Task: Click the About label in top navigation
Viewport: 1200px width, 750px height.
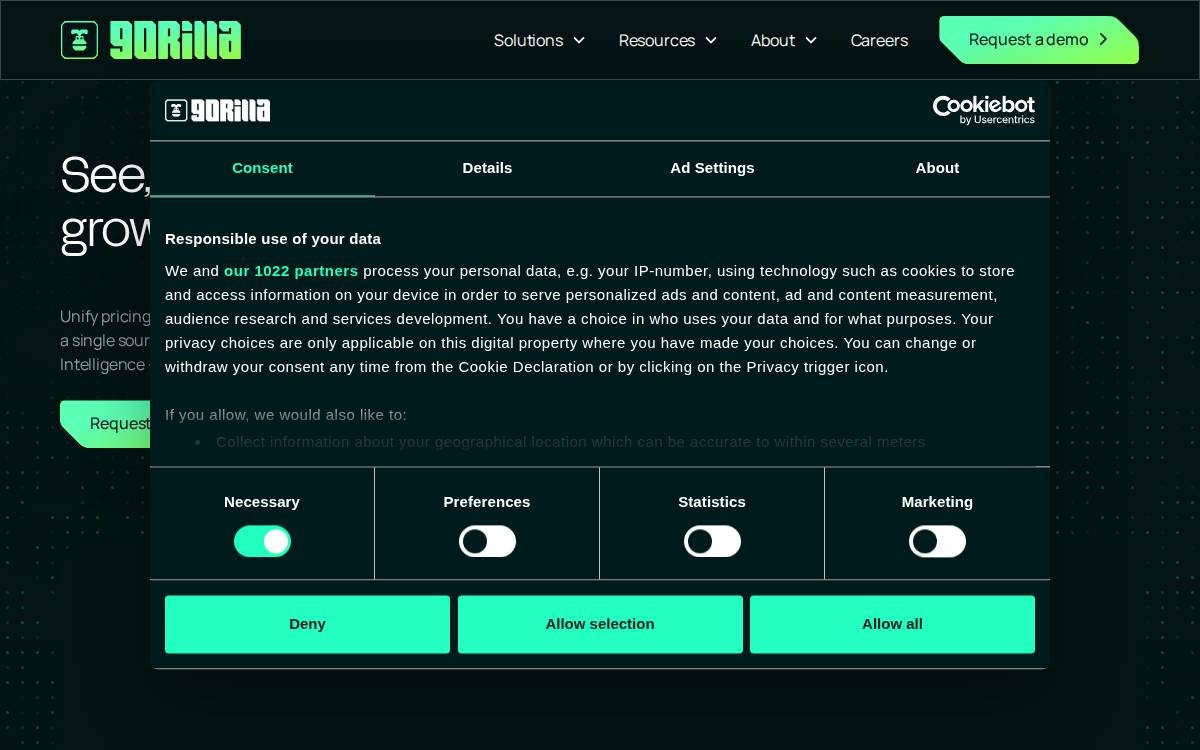Action: click(x=773, y=40)
